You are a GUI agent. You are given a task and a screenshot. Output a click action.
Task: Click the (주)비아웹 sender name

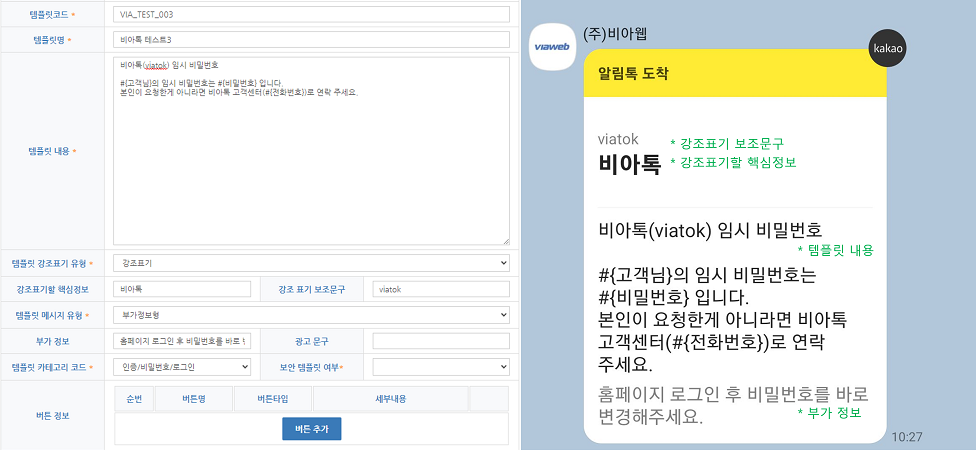tap(615, 34)
